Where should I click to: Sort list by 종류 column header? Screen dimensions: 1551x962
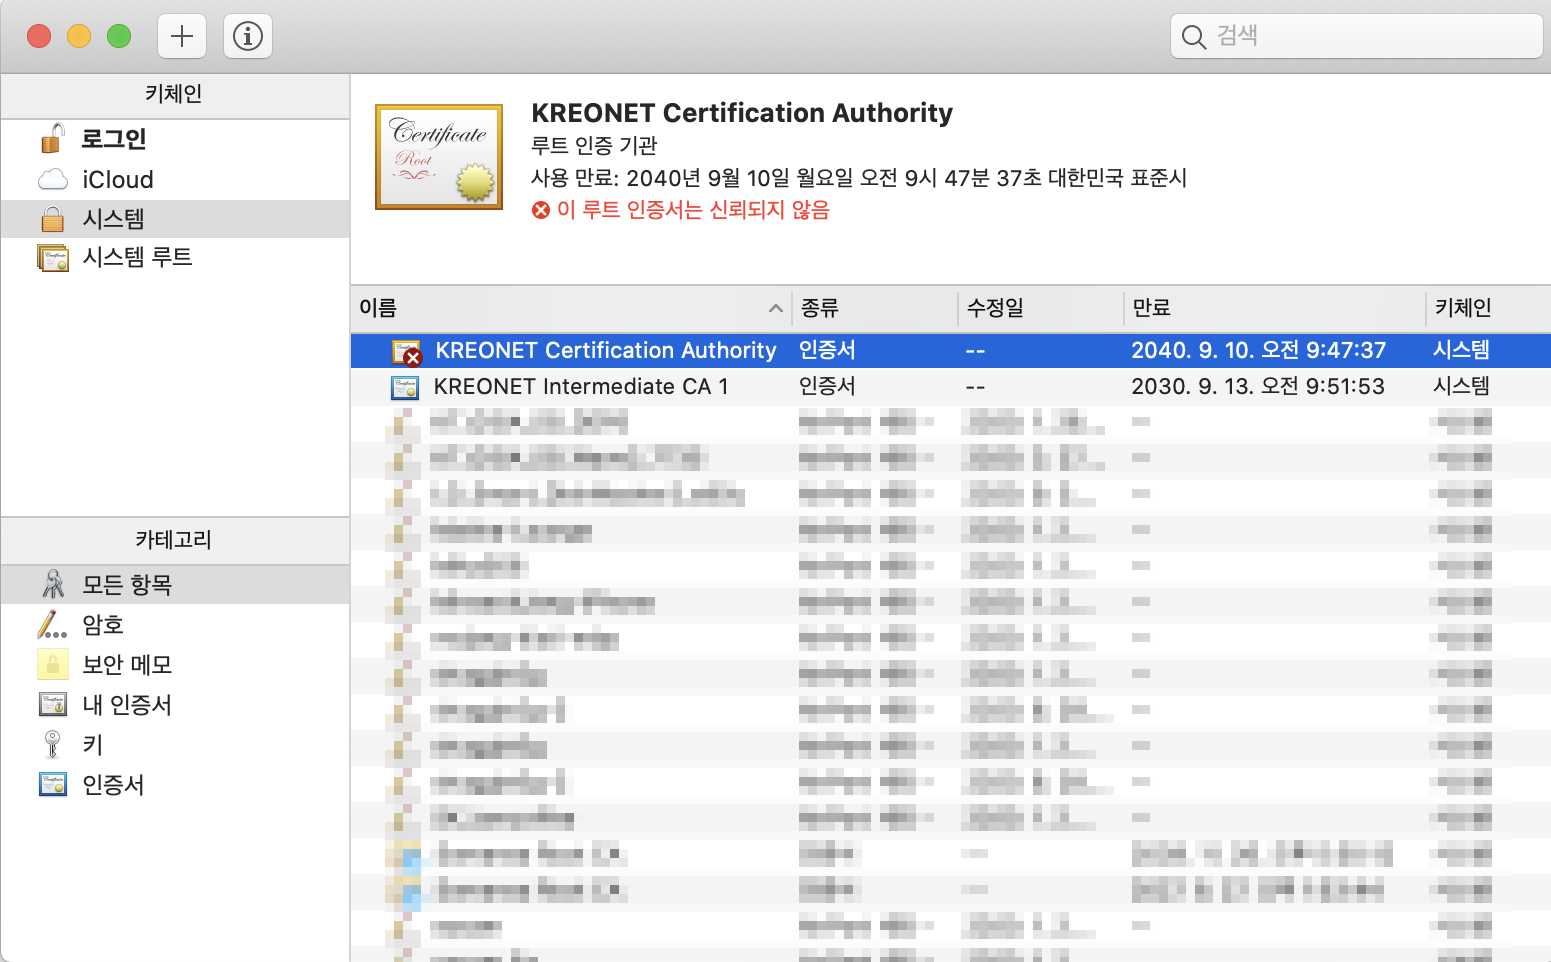(820, 309)
